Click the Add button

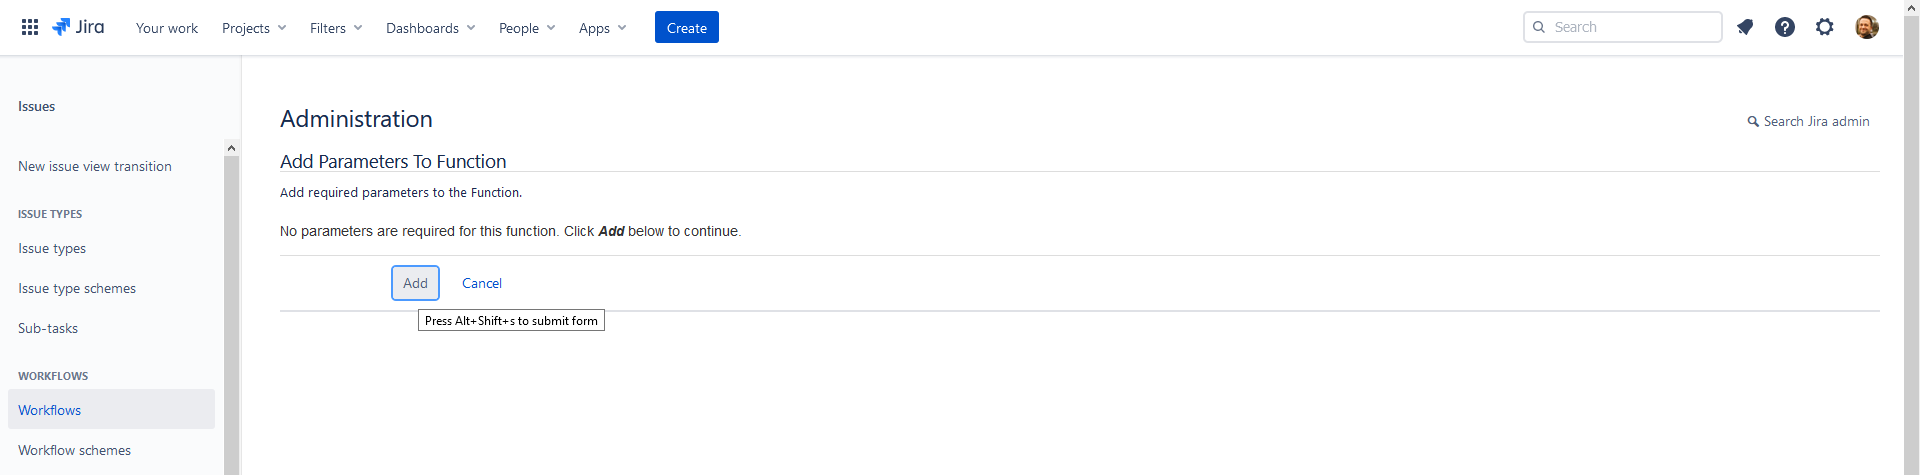pos(415,283)
